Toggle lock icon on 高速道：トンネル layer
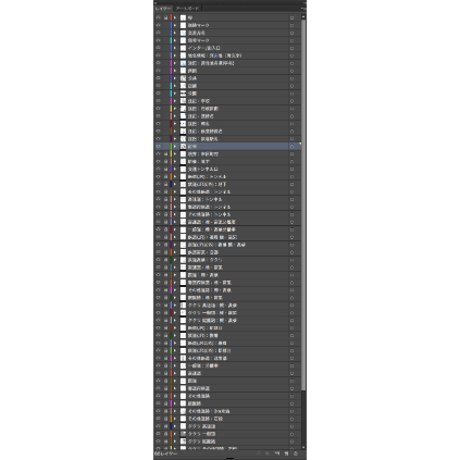This screenshot has height=460, width=460. (x=166, y=199)
